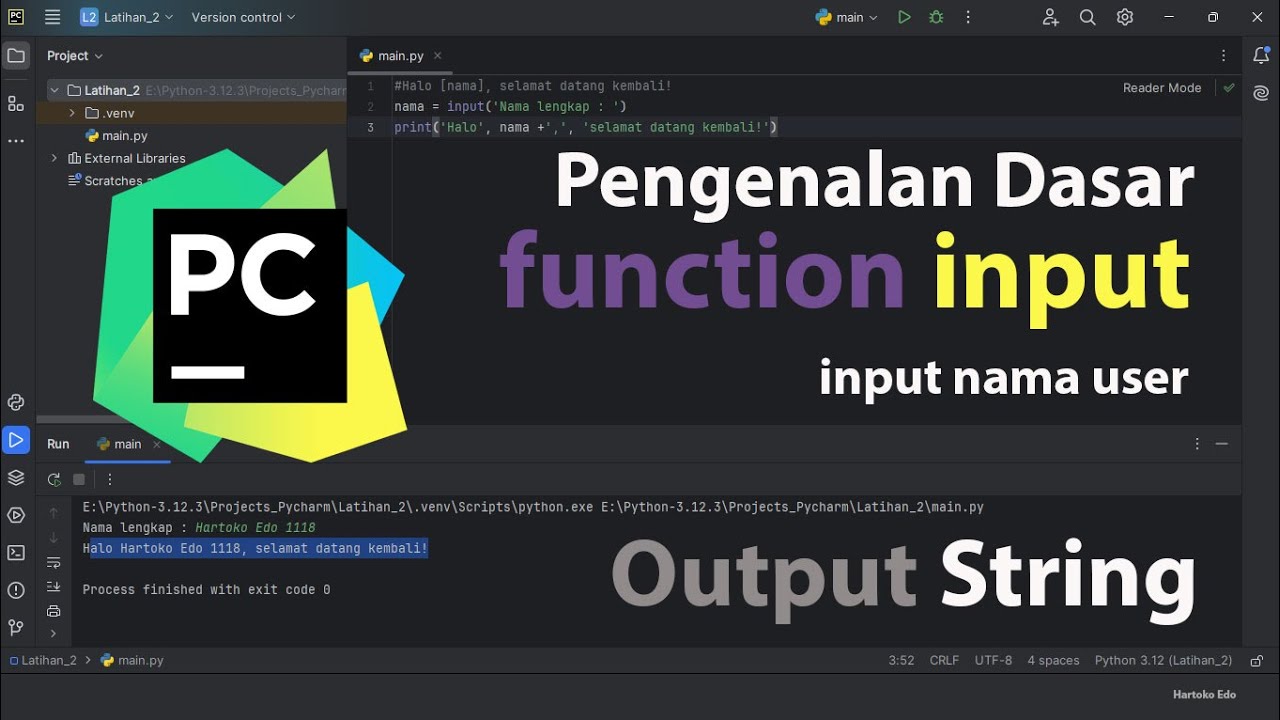1280x720 pixels.
Task: Toggle file read-only lock in status bar
Action: point(1256,660)
